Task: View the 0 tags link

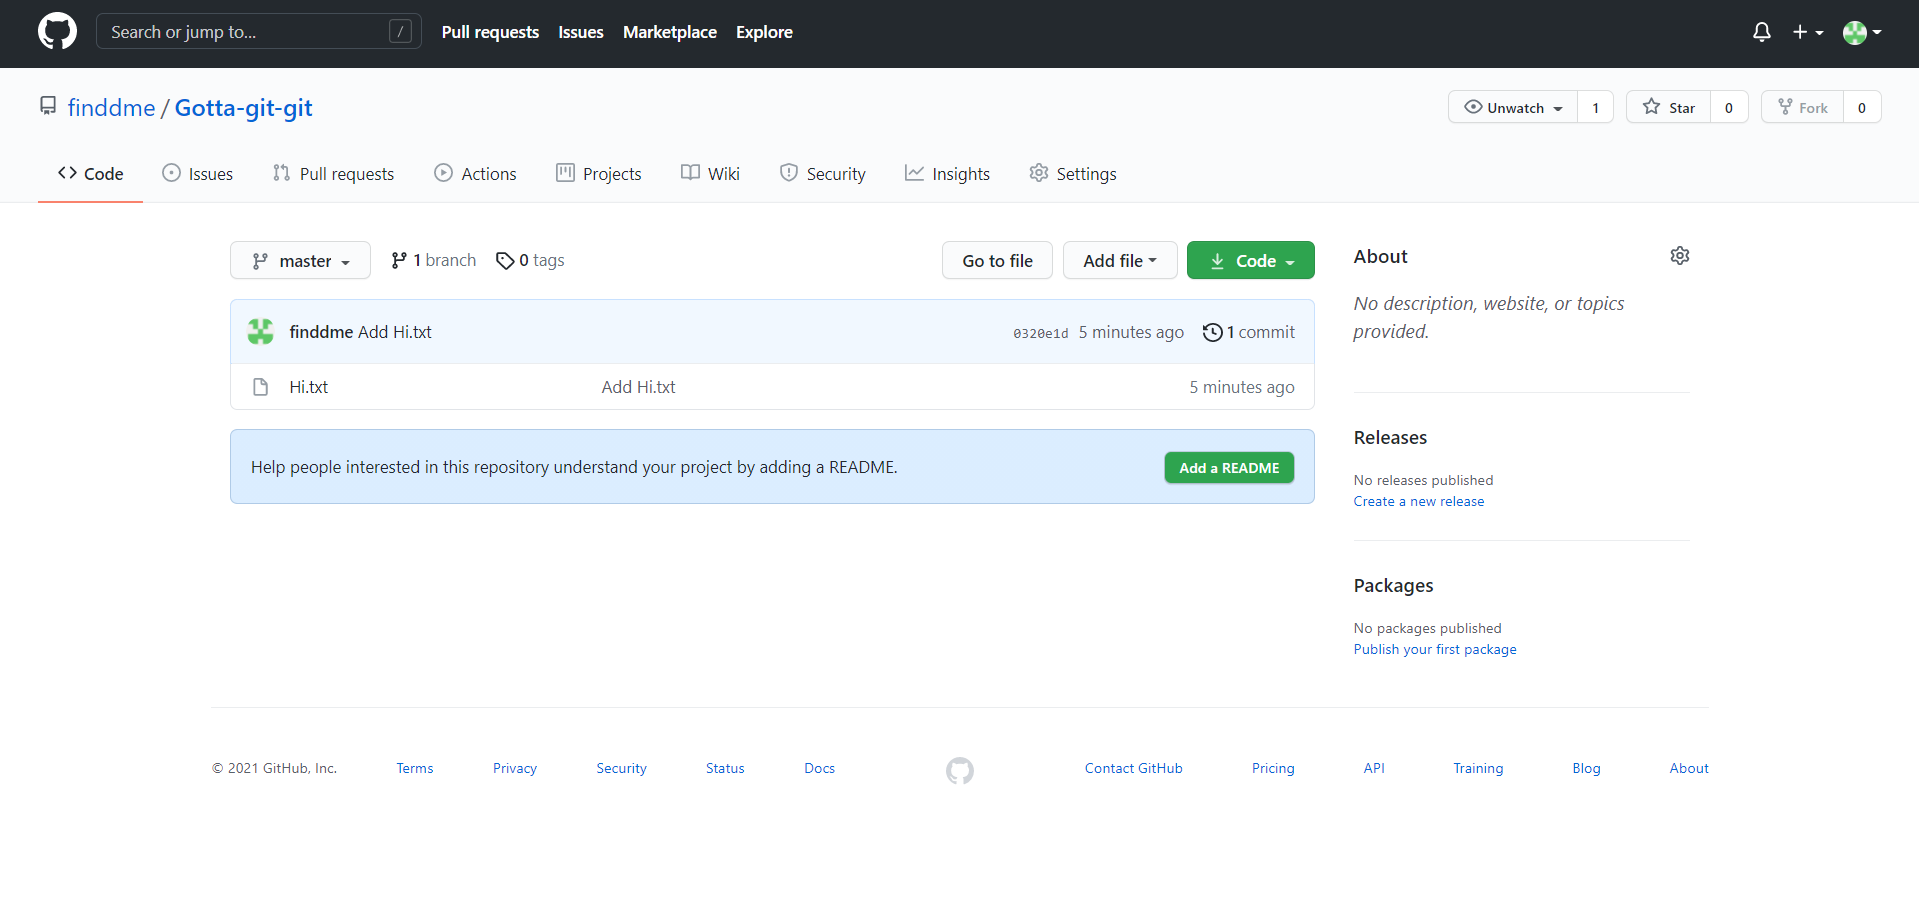Action: coord(530,260)
